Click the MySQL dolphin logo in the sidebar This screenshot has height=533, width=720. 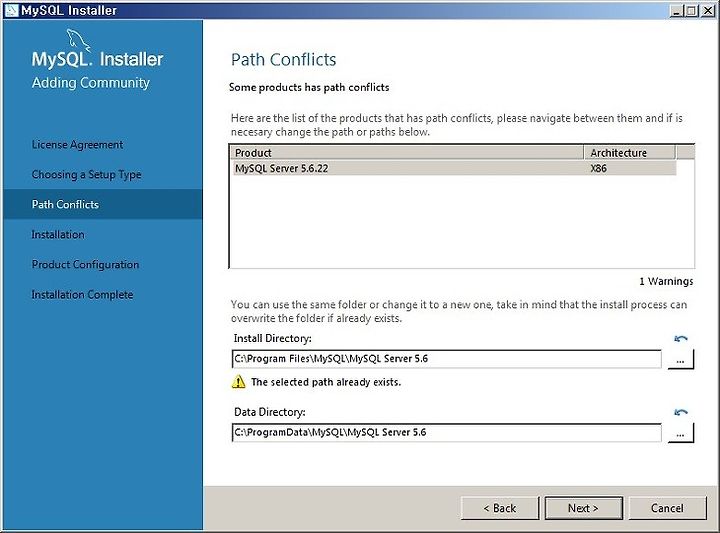pos(78,40)
